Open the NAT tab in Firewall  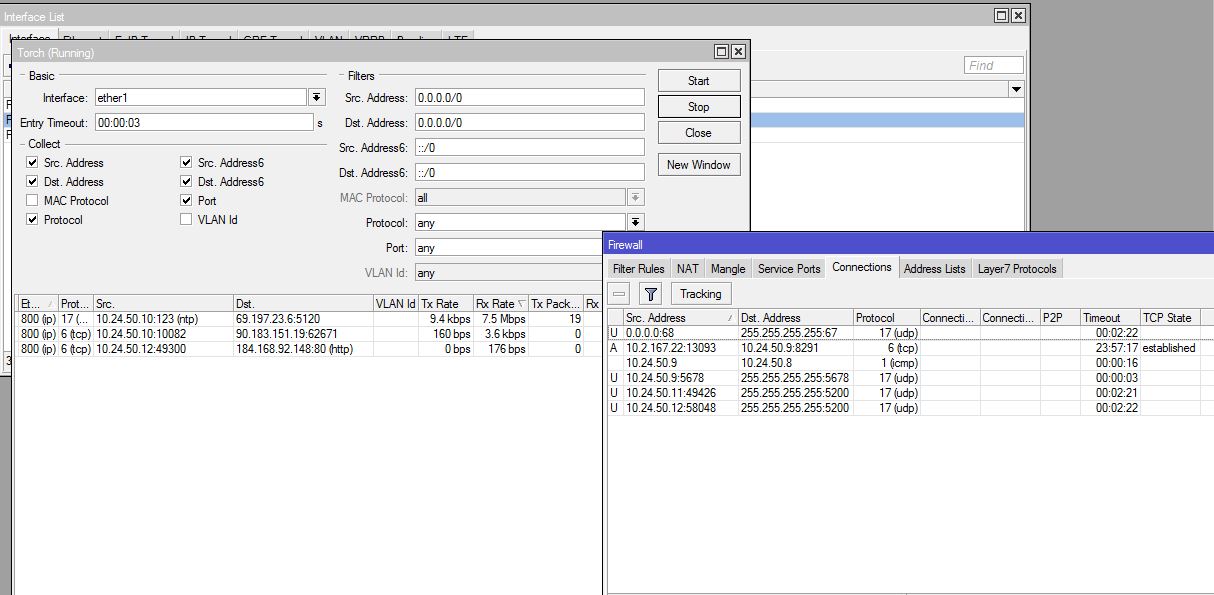tap(687, 268)
